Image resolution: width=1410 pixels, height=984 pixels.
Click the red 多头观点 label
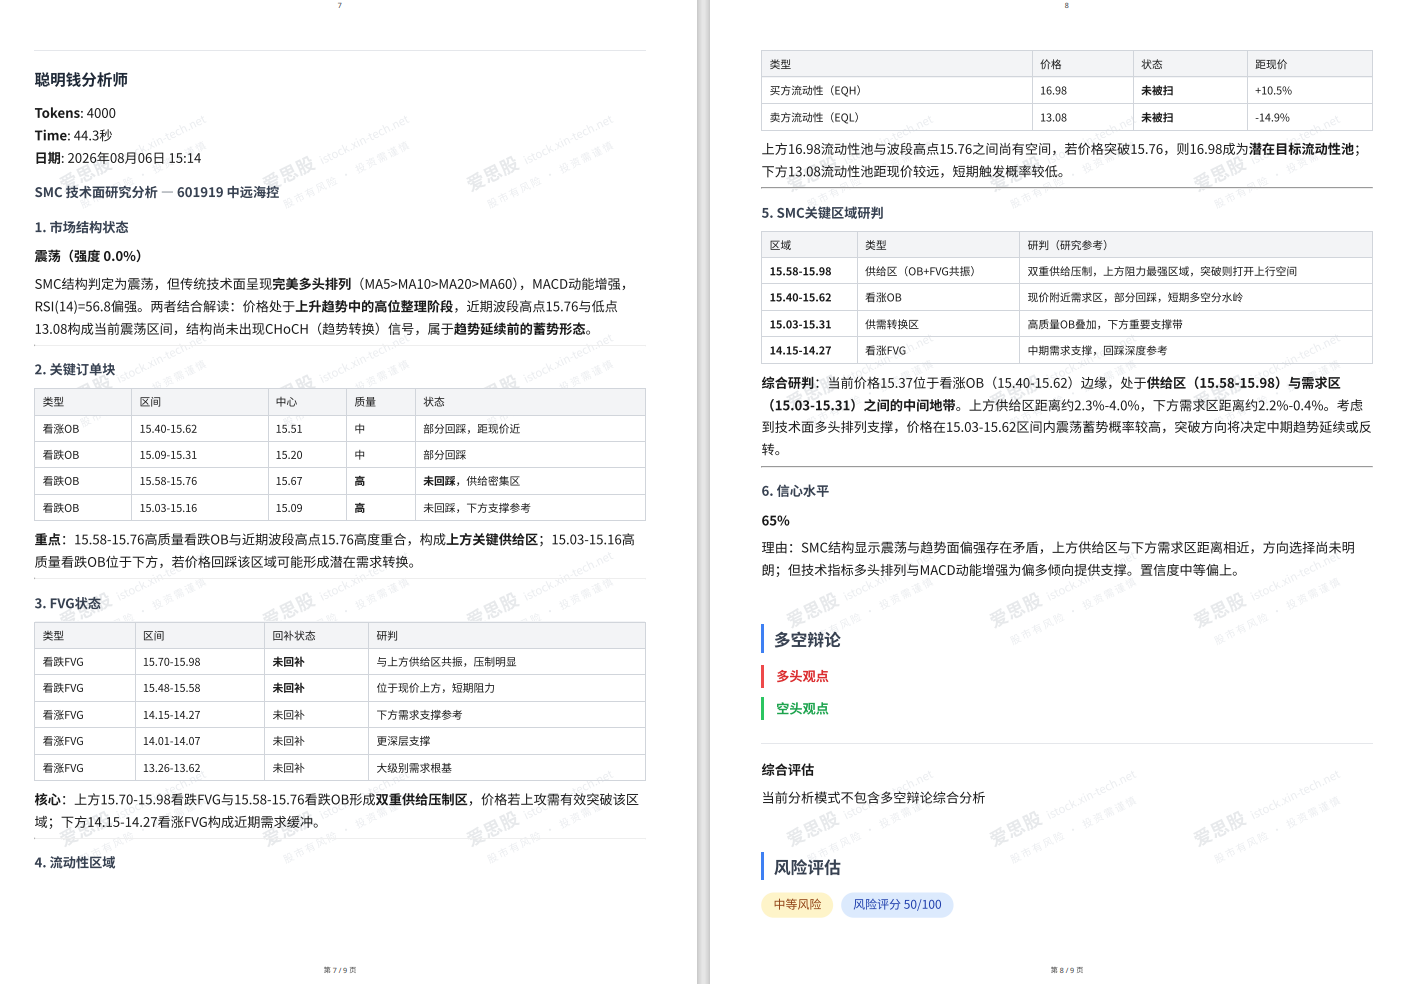[x=802, y=676]
